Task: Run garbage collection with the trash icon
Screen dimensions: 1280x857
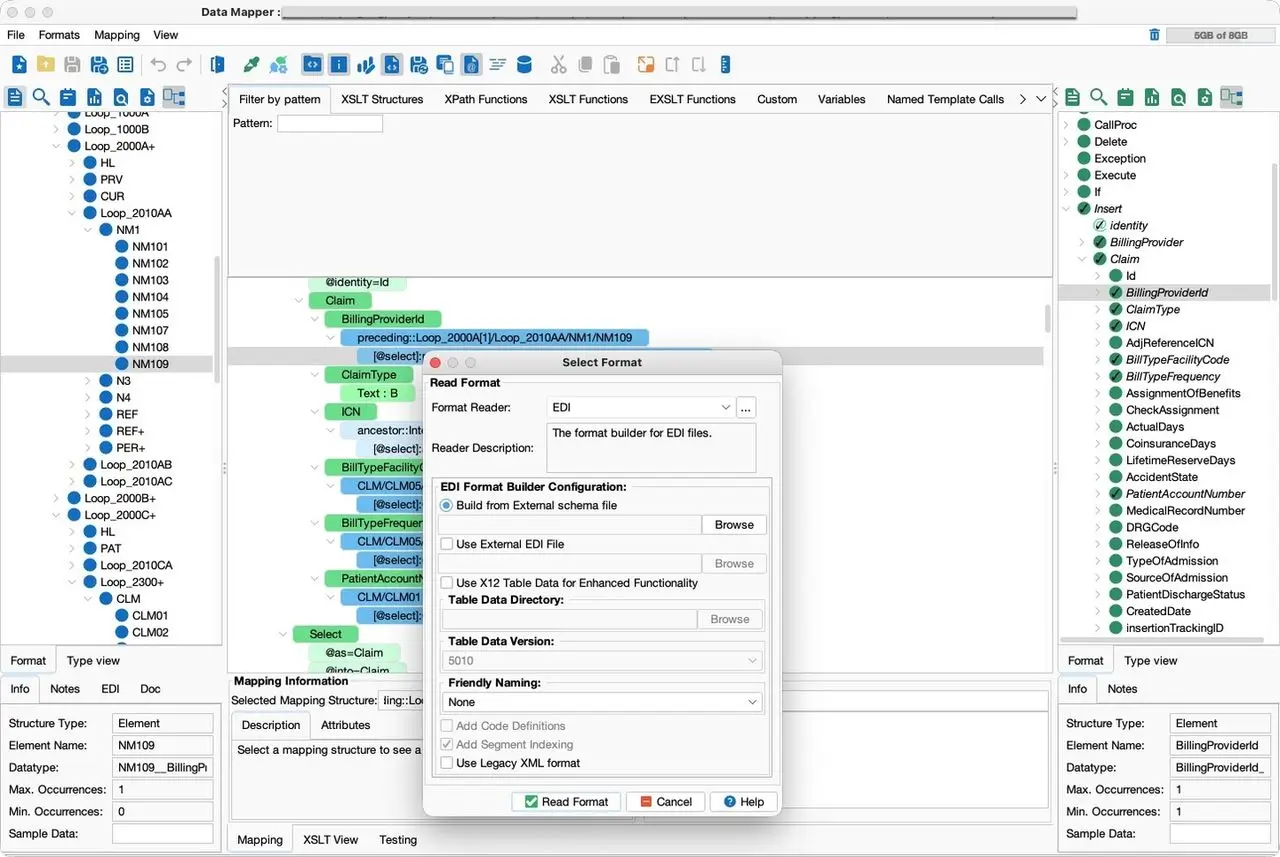Action: (x=1155, y=35)
